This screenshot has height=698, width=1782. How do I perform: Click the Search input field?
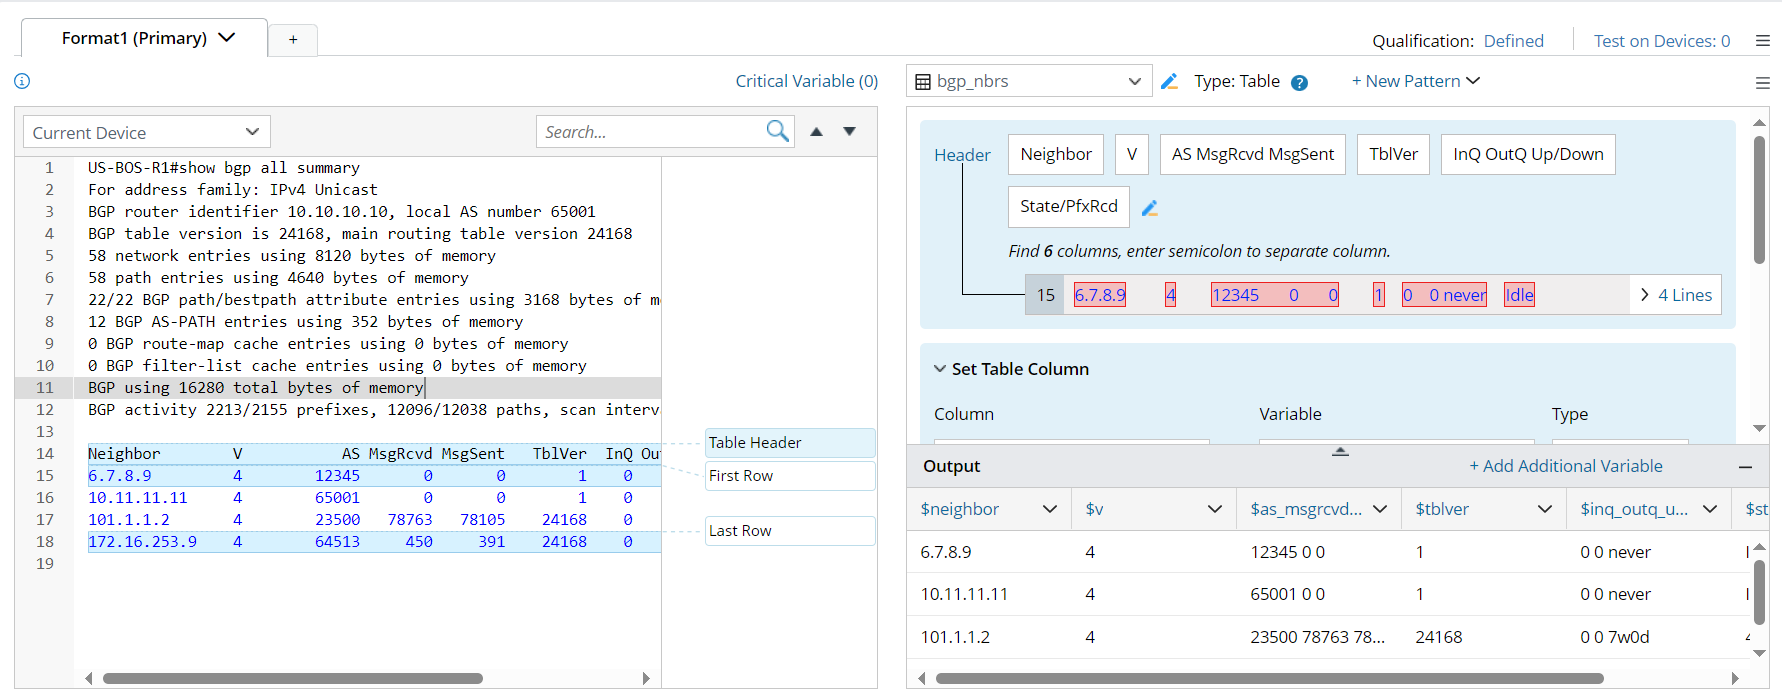point(650,132)
